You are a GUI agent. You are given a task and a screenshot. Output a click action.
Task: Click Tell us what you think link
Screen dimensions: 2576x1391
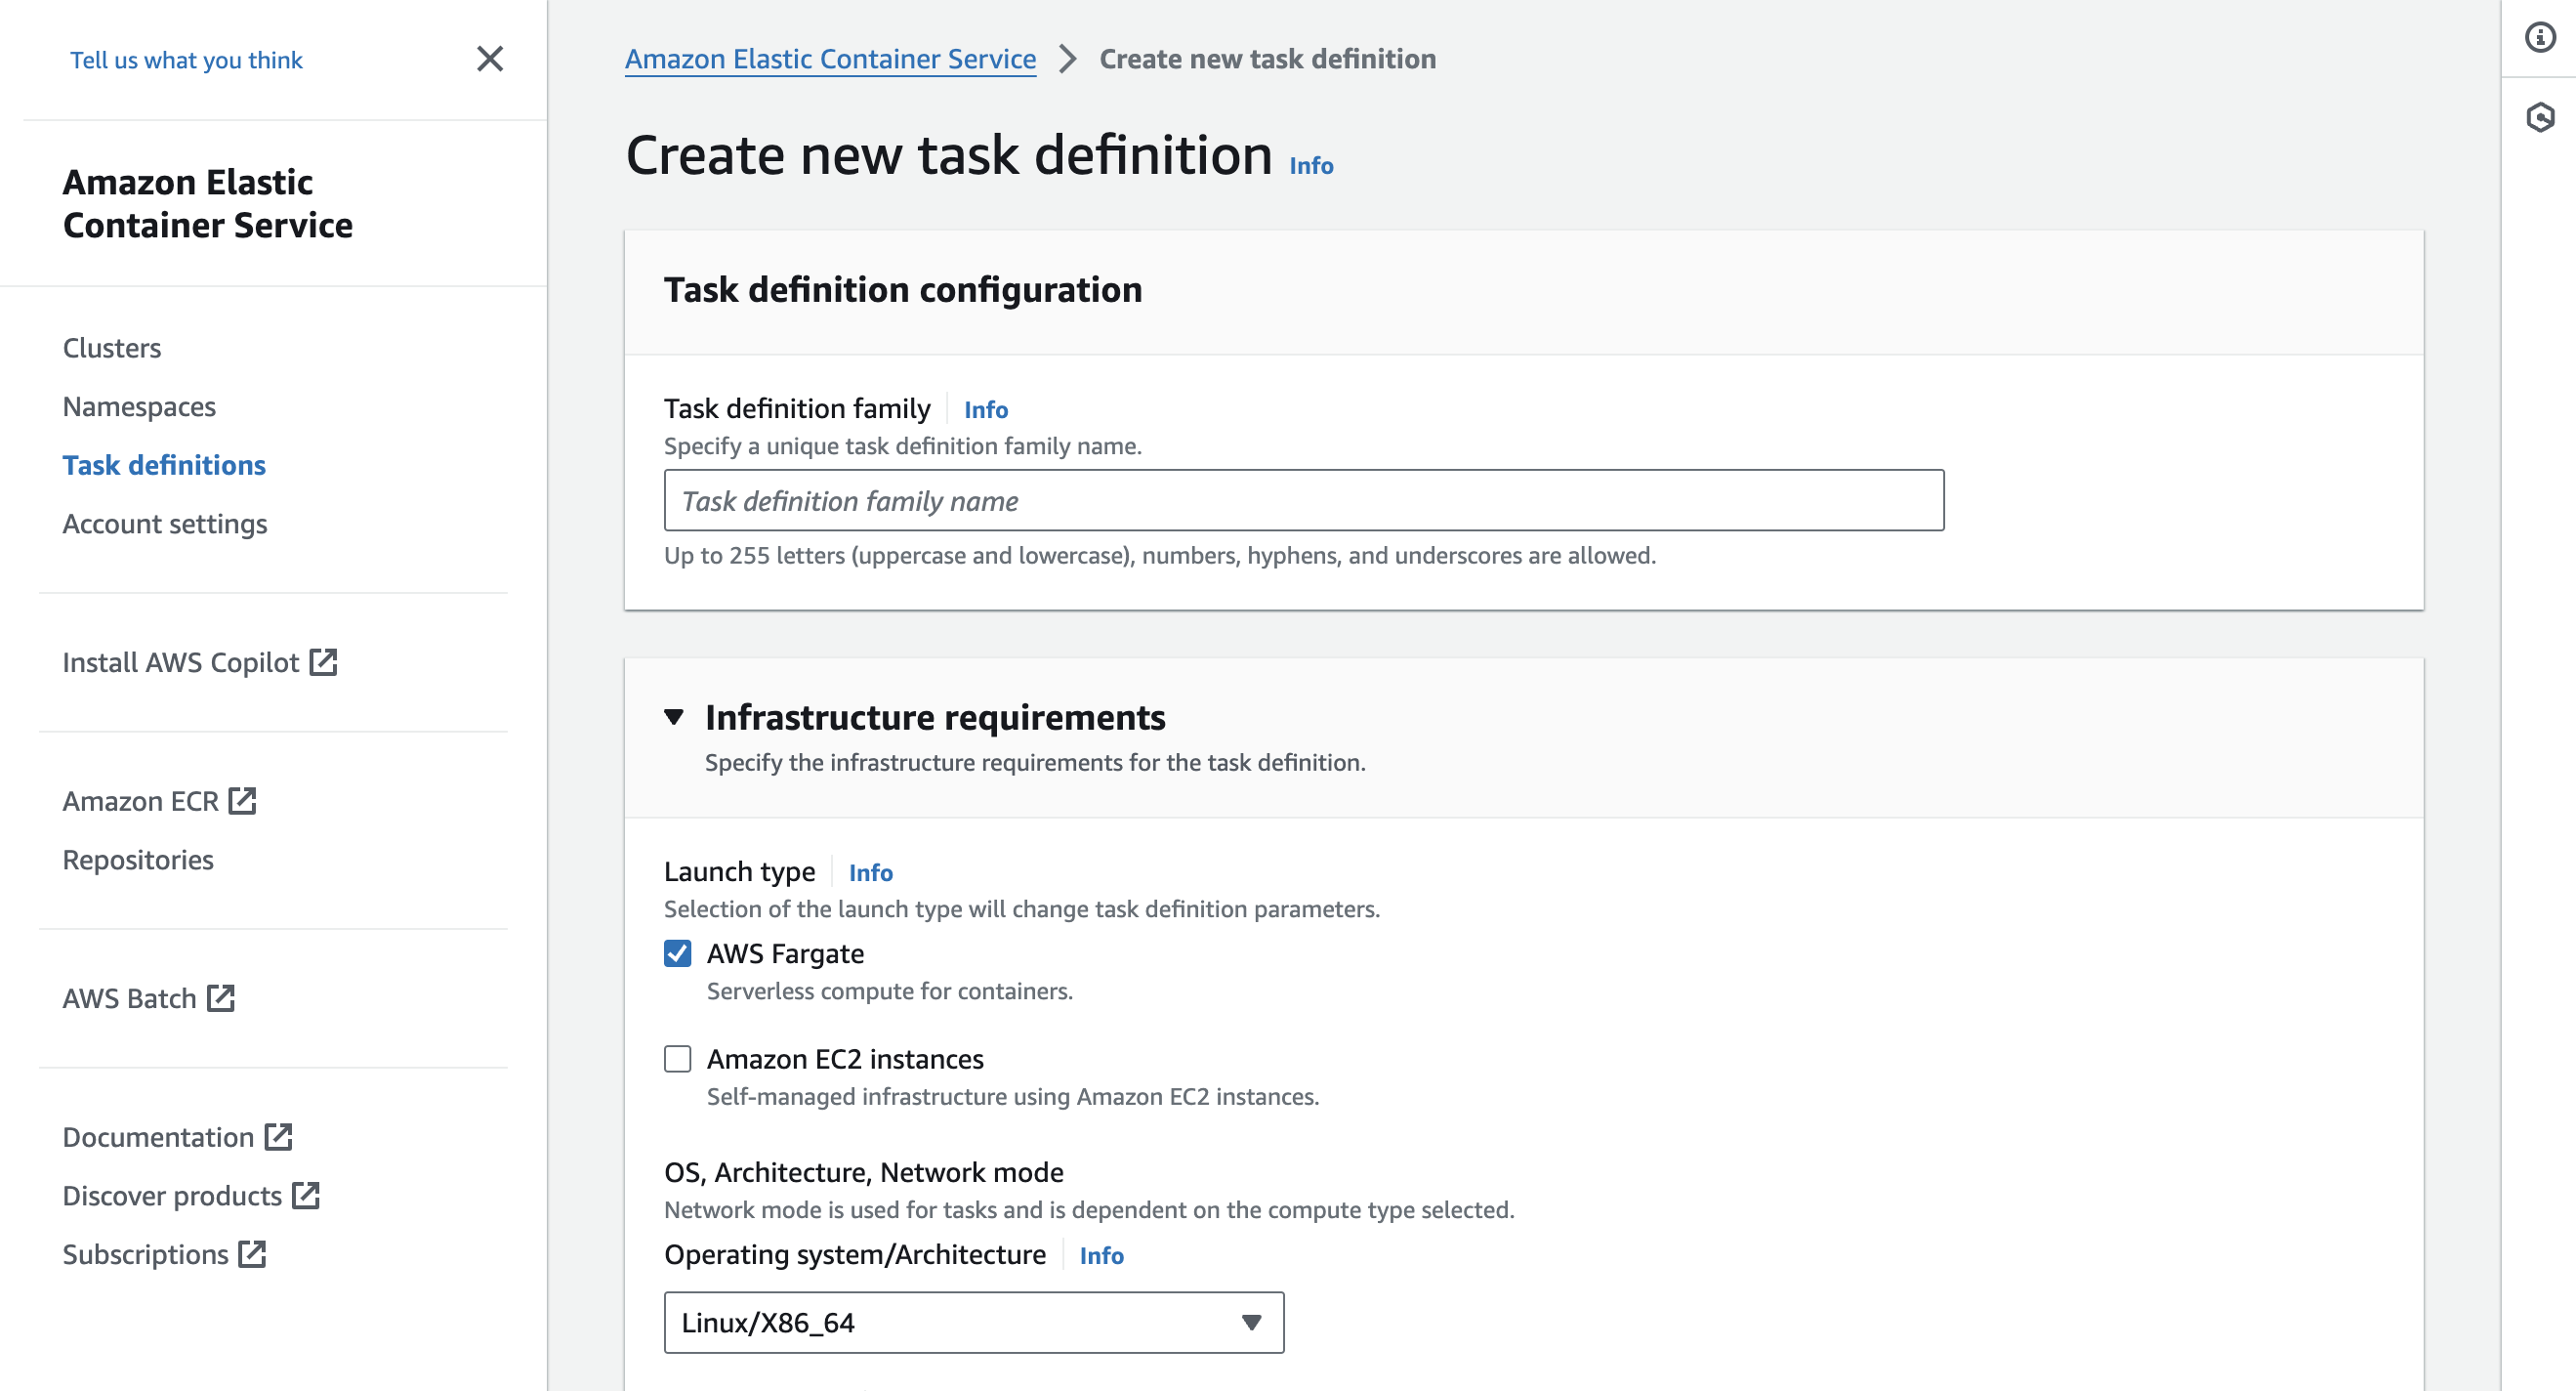click(186, 60)
